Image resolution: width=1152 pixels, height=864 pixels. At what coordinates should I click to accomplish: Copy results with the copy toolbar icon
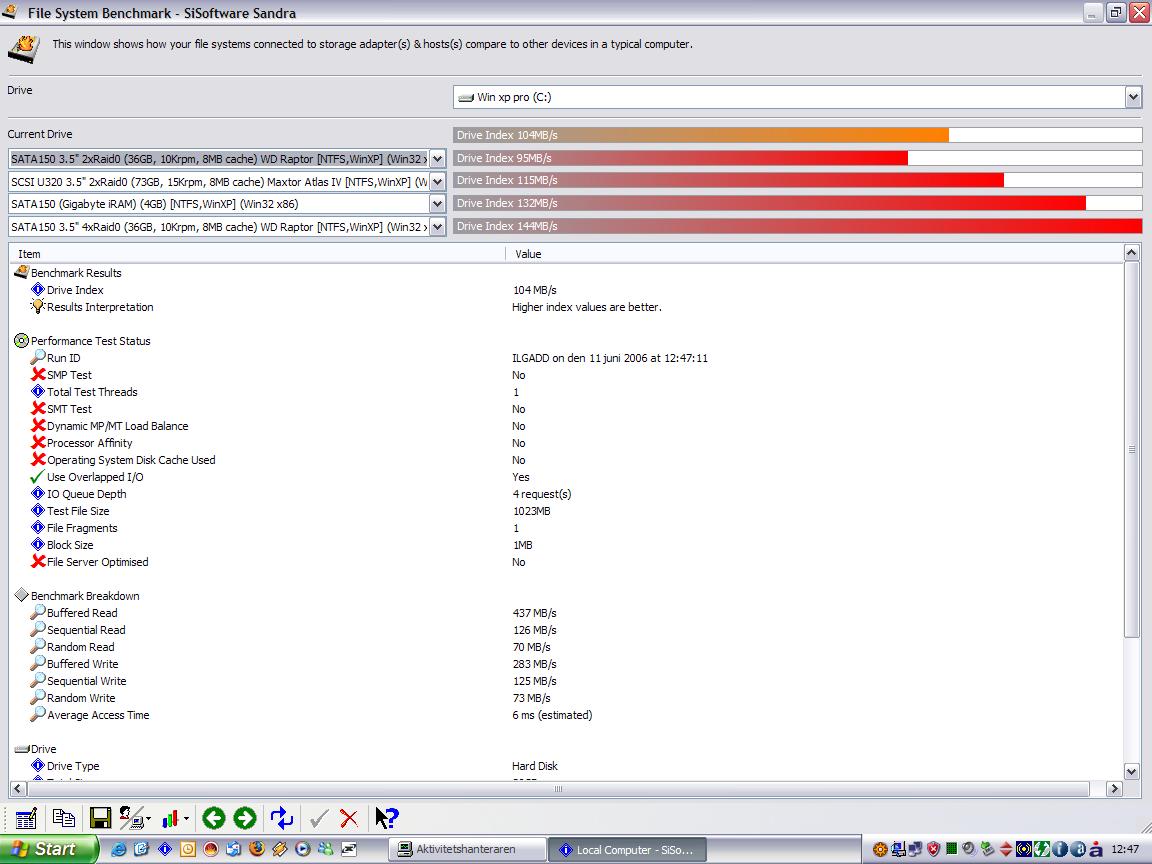click(64, 818)
